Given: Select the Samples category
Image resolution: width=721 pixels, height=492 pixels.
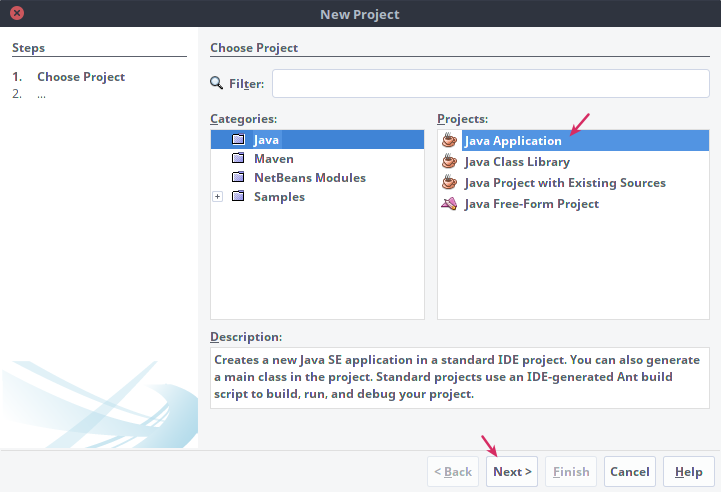Looking at the screenshot, I should 279,197.
